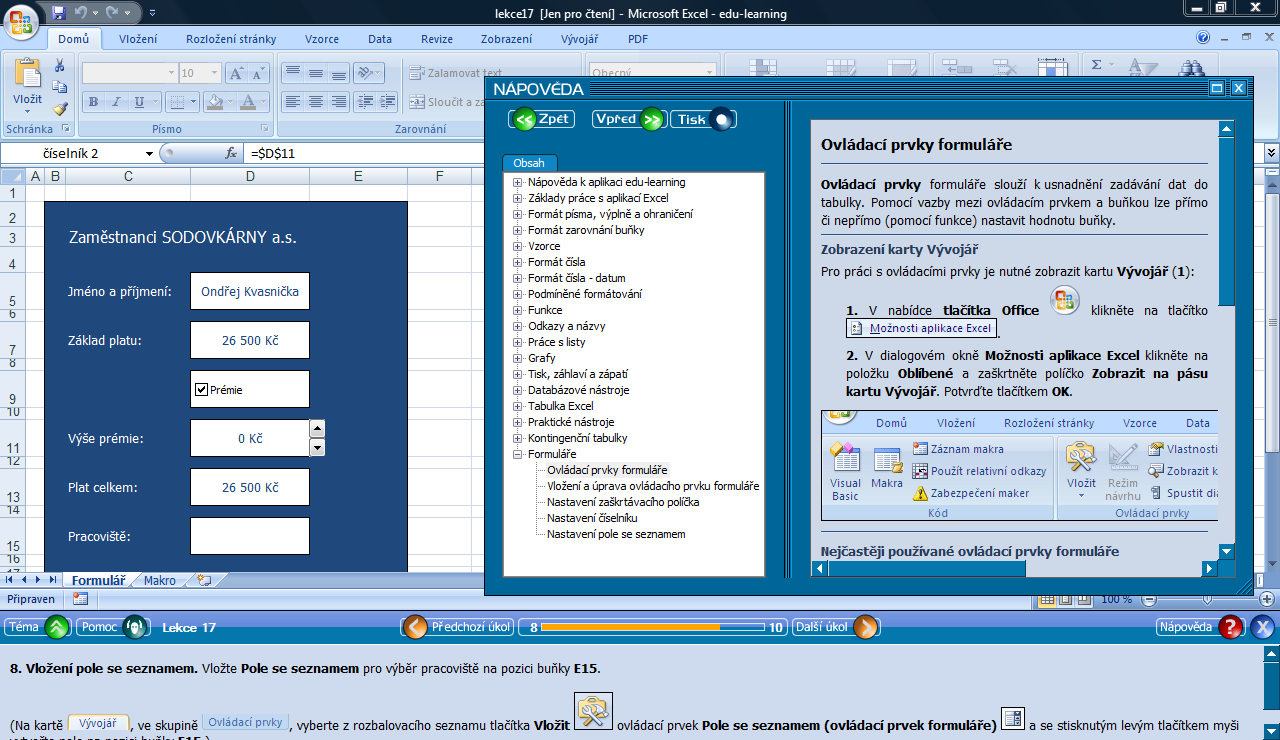Image resolution: width=1280 pixels, height=740 pixels.
Task: Expand the formula bar
Action: click(1271, 153)
